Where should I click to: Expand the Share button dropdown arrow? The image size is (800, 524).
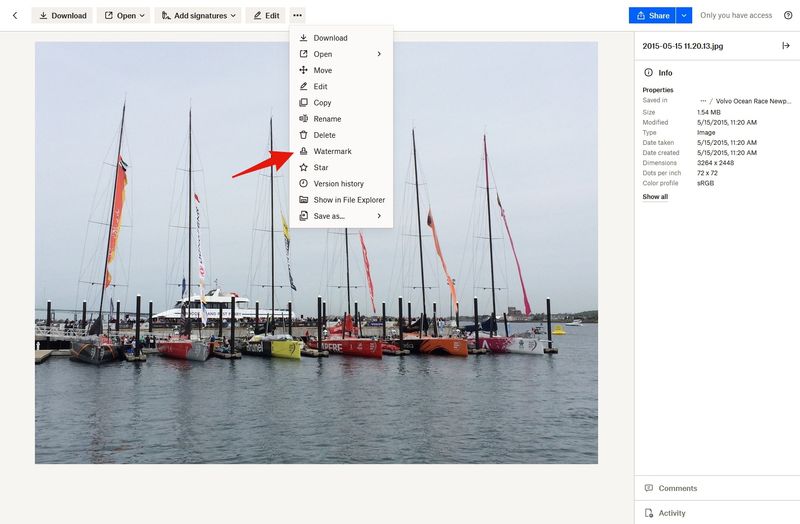pos(684,16)
